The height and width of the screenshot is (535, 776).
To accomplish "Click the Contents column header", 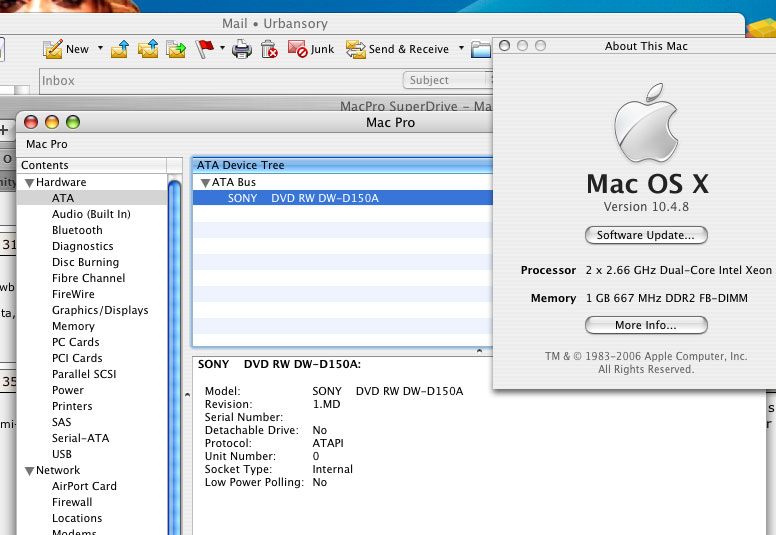I will [x=92, y=165].
